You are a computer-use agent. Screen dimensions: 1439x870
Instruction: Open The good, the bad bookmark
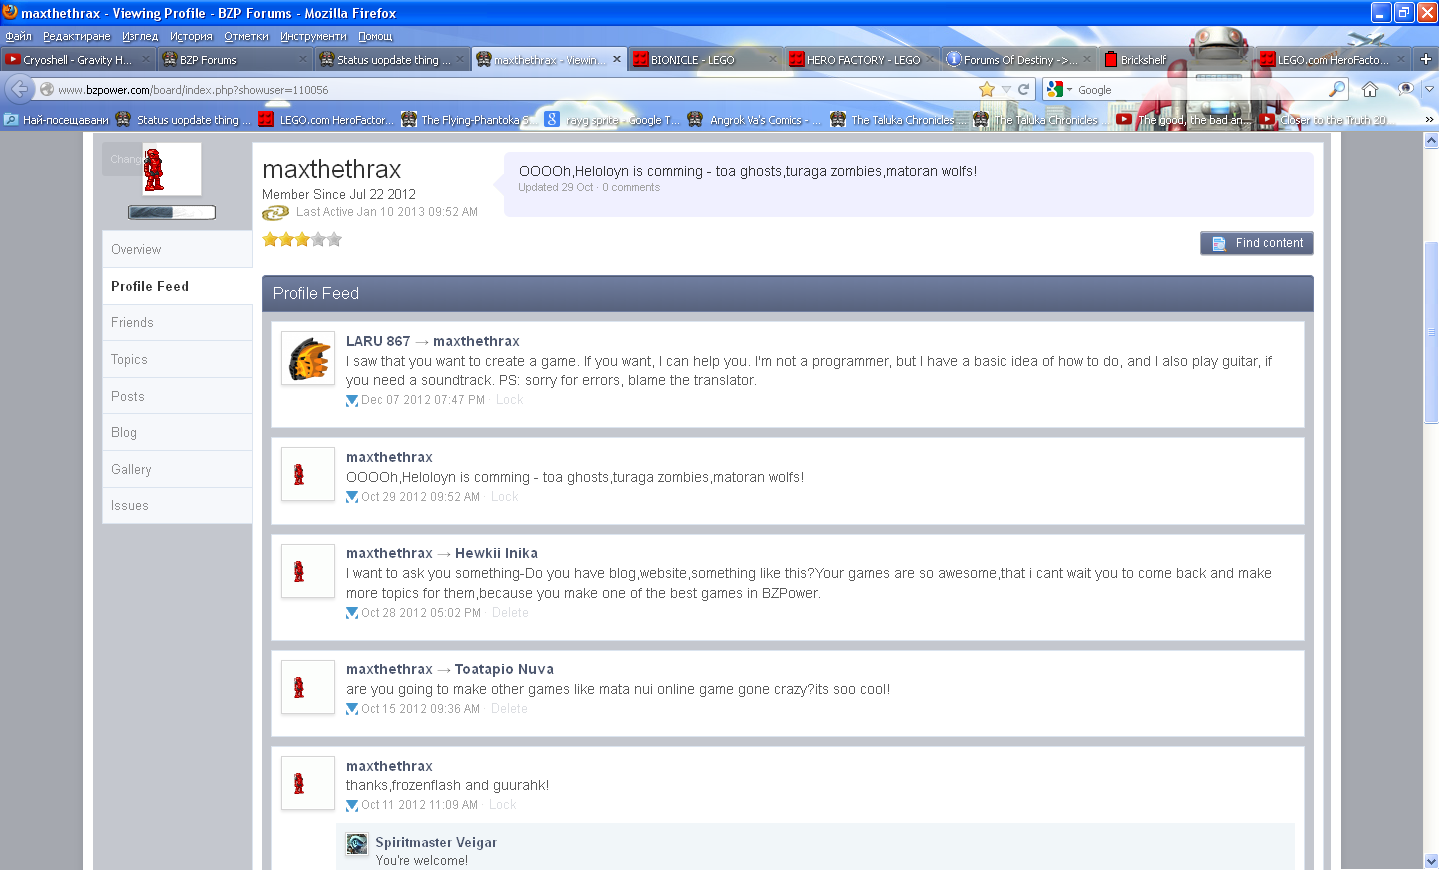tap(1183, 120)
